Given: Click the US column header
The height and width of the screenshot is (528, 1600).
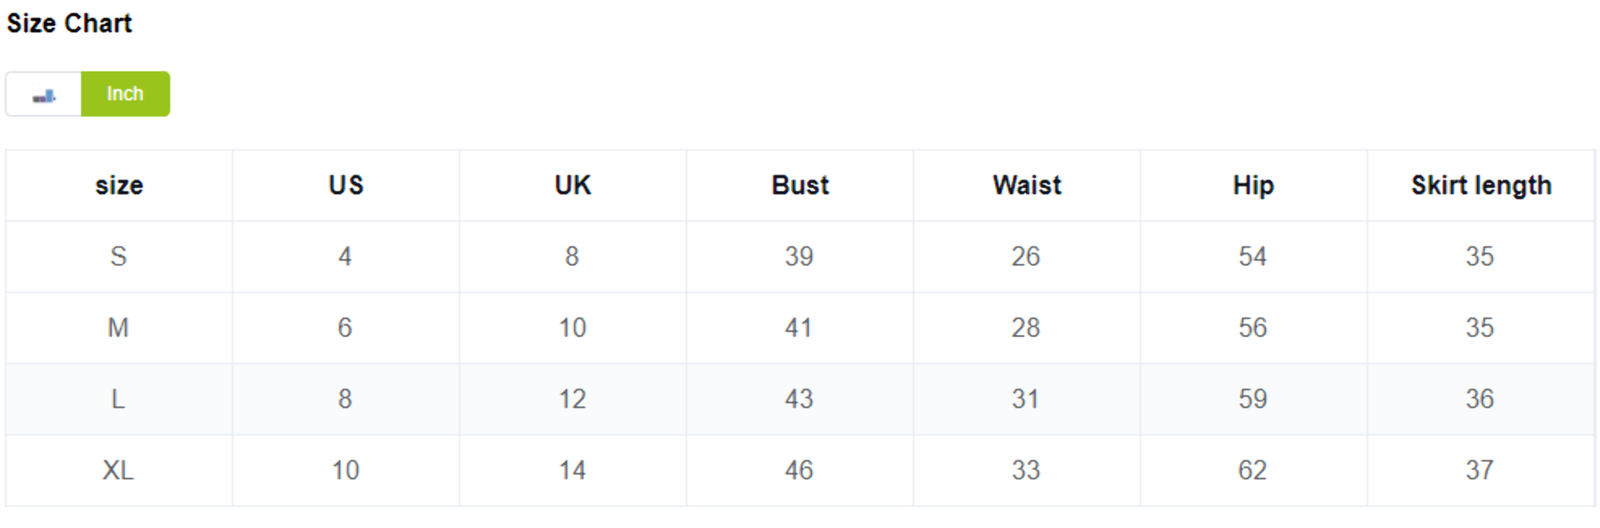Looking at the screenshot, I should [346, 185].
